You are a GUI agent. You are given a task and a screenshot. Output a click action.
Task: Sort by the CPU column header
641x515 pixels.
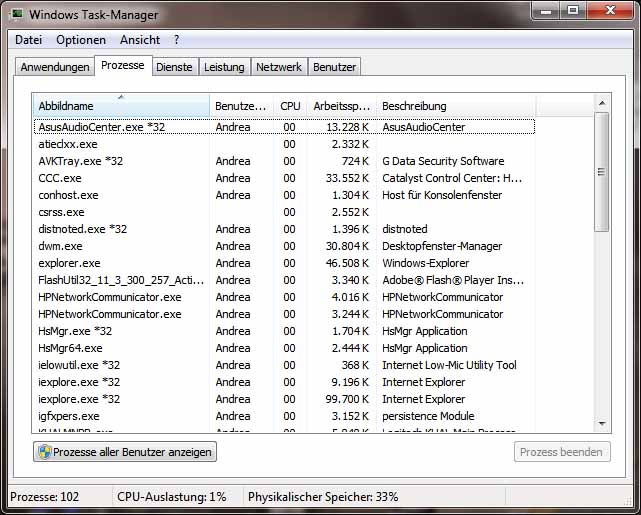[x=290, y=106]
